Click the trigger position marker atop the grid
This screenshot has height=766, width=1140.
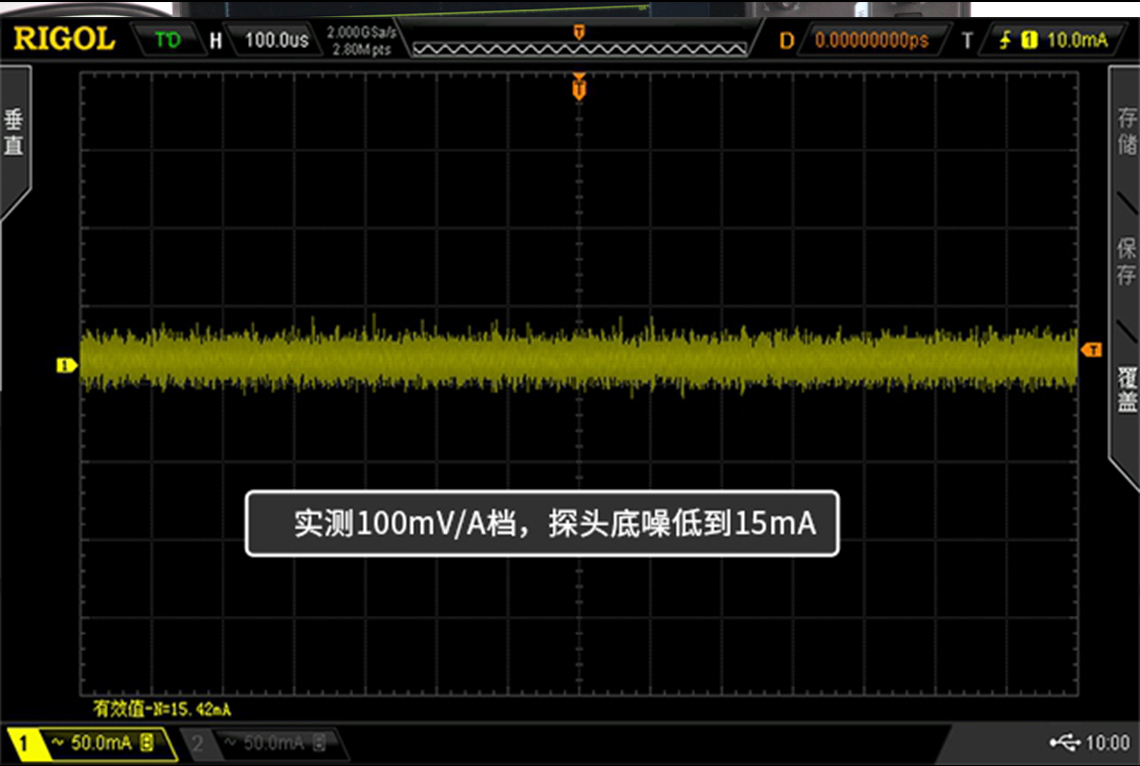tap(579, 86)
